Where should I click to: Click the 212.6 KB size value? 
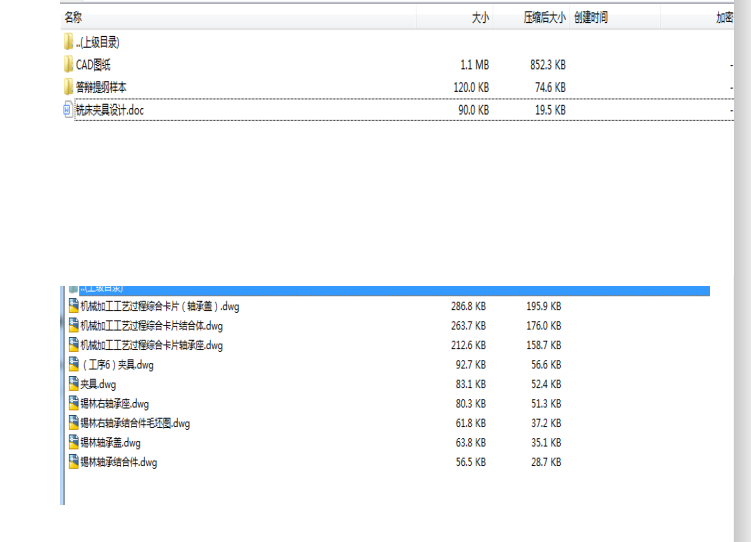click(x=468, y=345)
